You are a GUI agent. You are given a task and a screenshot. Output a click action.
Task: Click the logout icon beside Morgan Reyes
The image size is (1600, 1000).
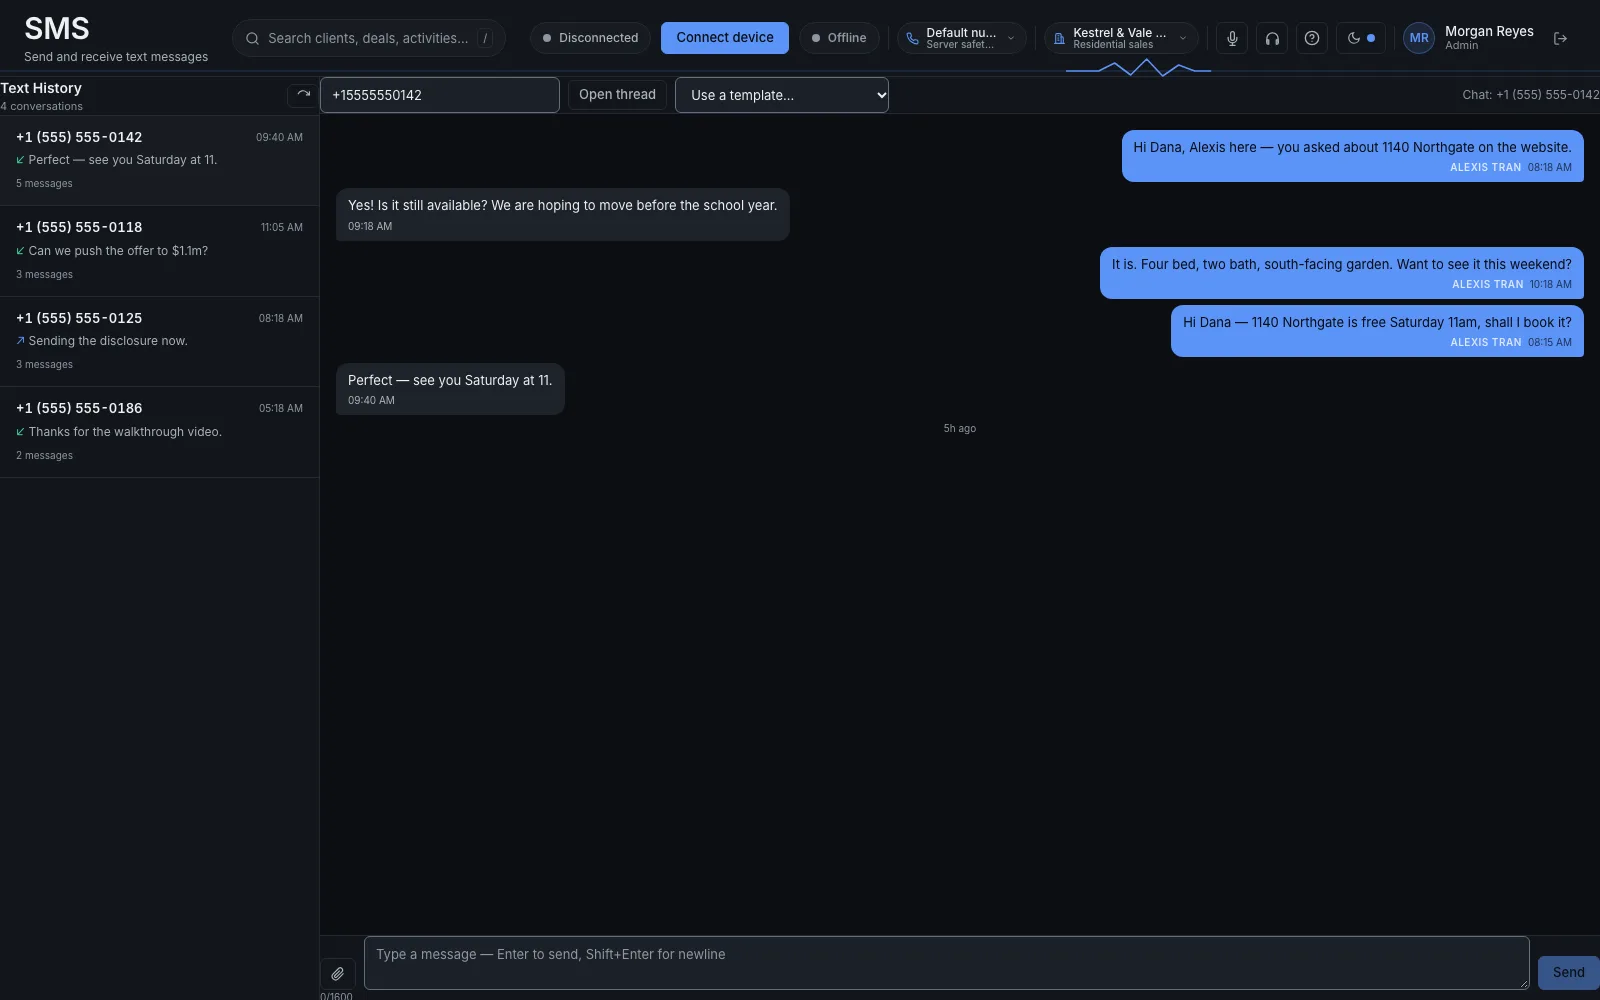point(1560,38)
